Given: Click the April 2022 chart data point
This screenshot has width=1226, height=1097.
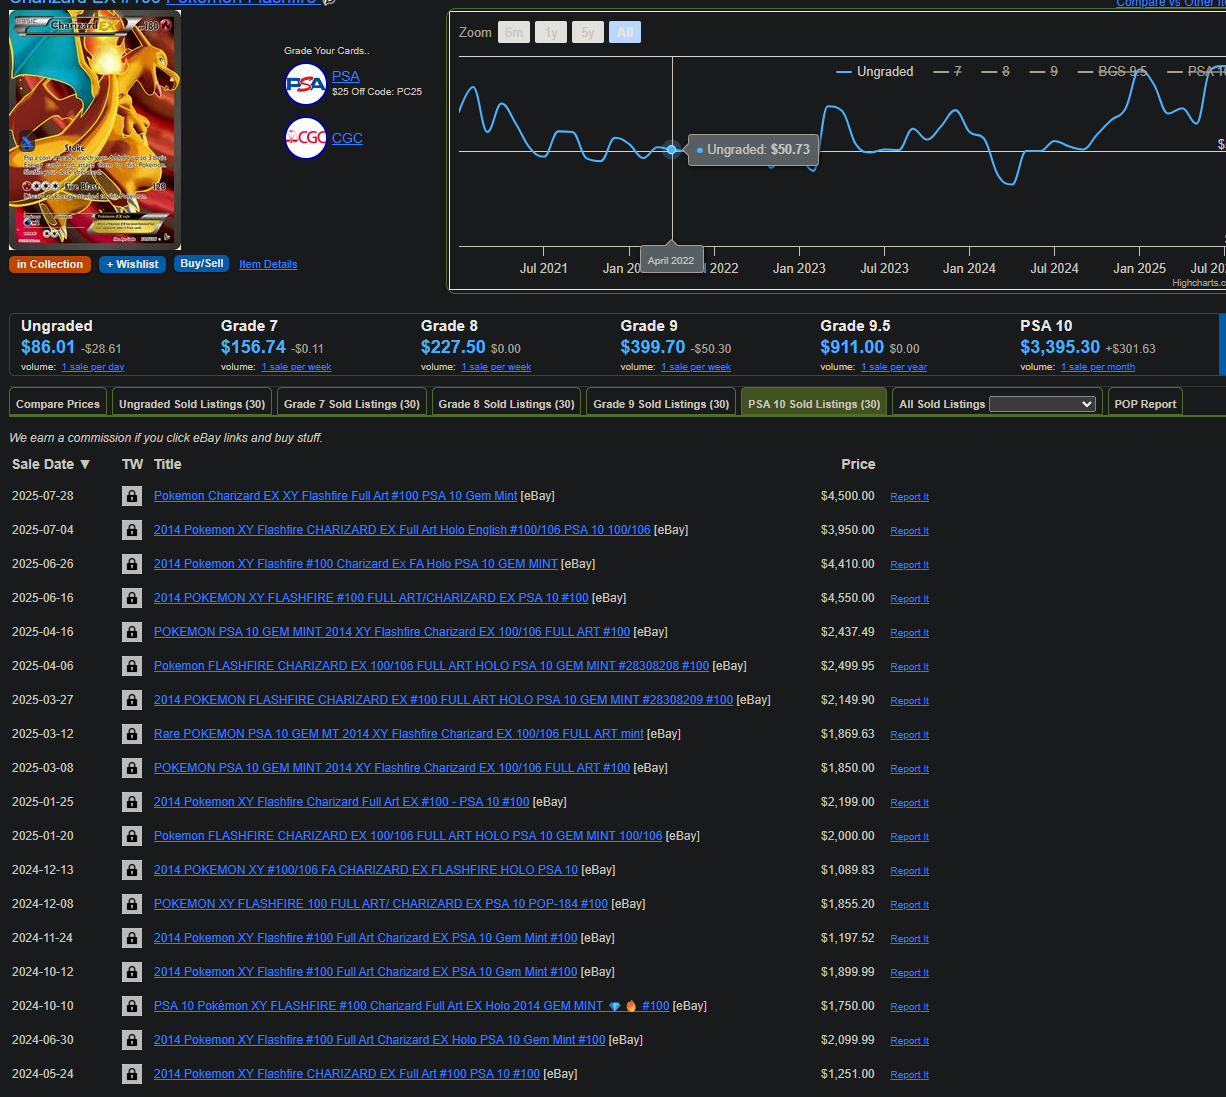Looking at the screenshot, I should click(x=672, y=150).
